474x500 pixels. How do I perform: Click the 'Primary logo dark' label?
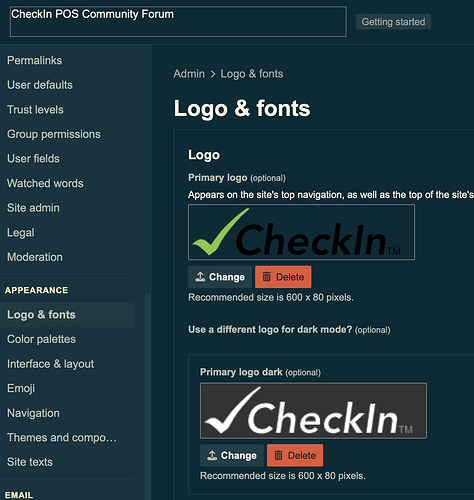tap(241, 372)
